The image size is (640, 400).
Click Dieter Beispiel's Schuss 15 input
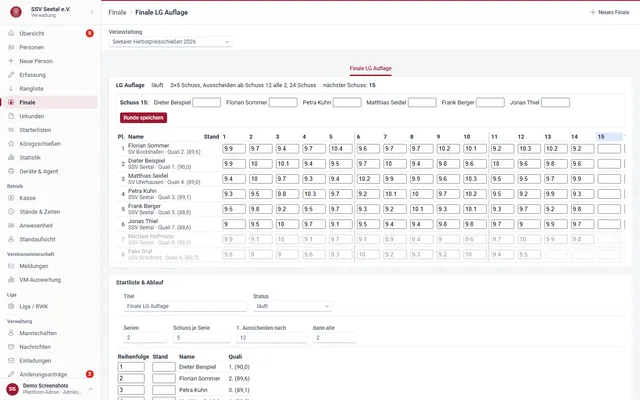click(x=207, y=102)
